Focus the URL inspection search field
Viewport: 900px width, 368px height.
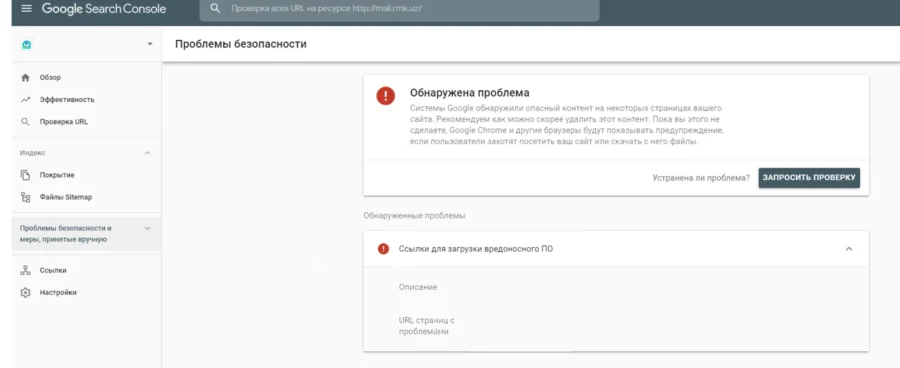(x=399, y=9)
